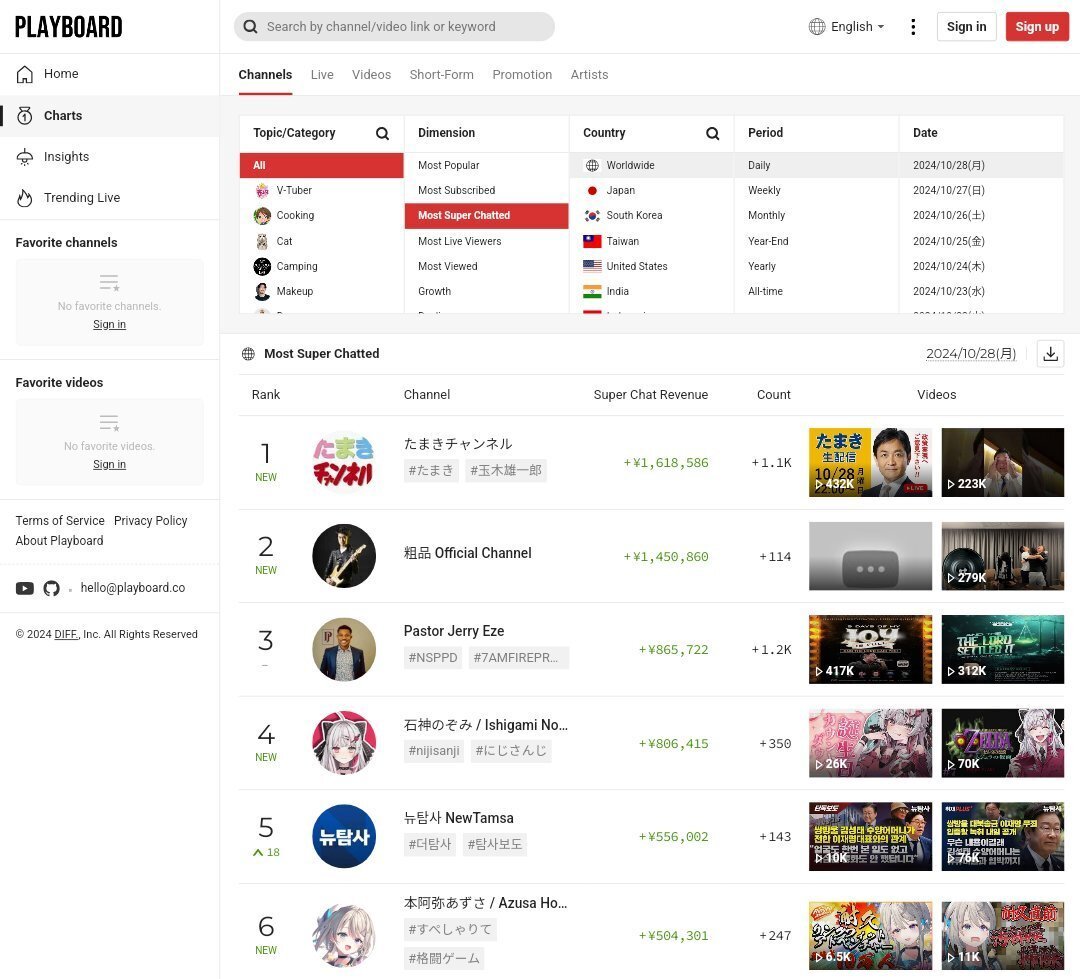Click the #nijisanji tag
Image resolution: width=1080 pixels, height=979 pixels.
[434, 751]
